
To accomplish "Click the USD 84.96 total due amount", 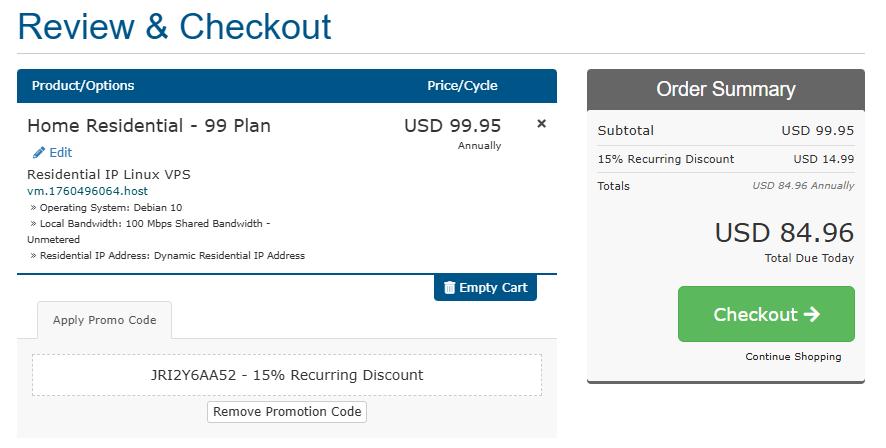I will [x=784, y=233].
